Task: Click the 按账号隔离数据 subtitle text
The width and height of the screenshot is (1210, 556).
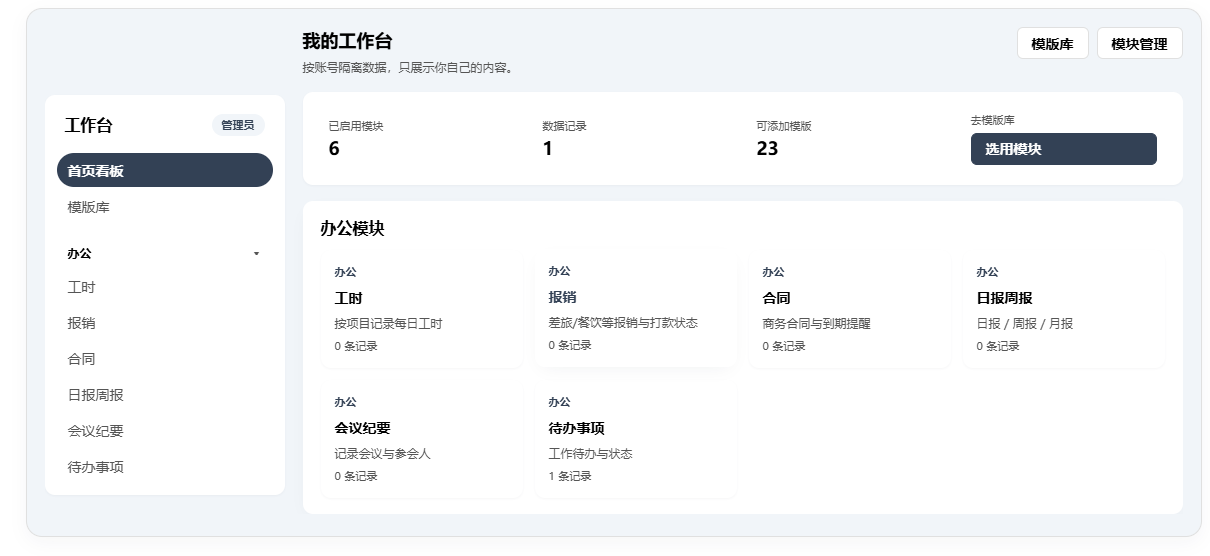Action: (x=407, y=68)
